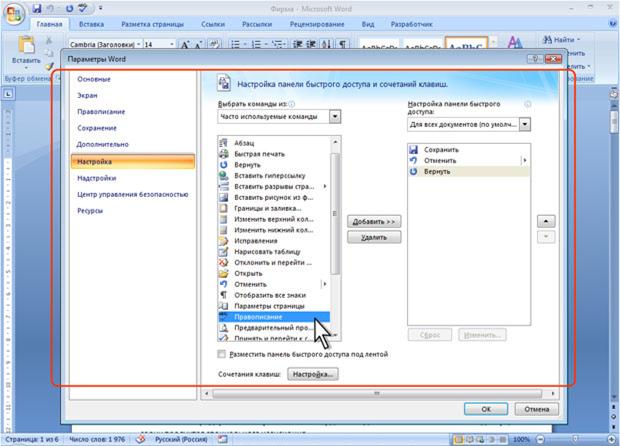Click the Вставить рисунок из файла icon
The image size is (620, 446).
tap(223, 197)
